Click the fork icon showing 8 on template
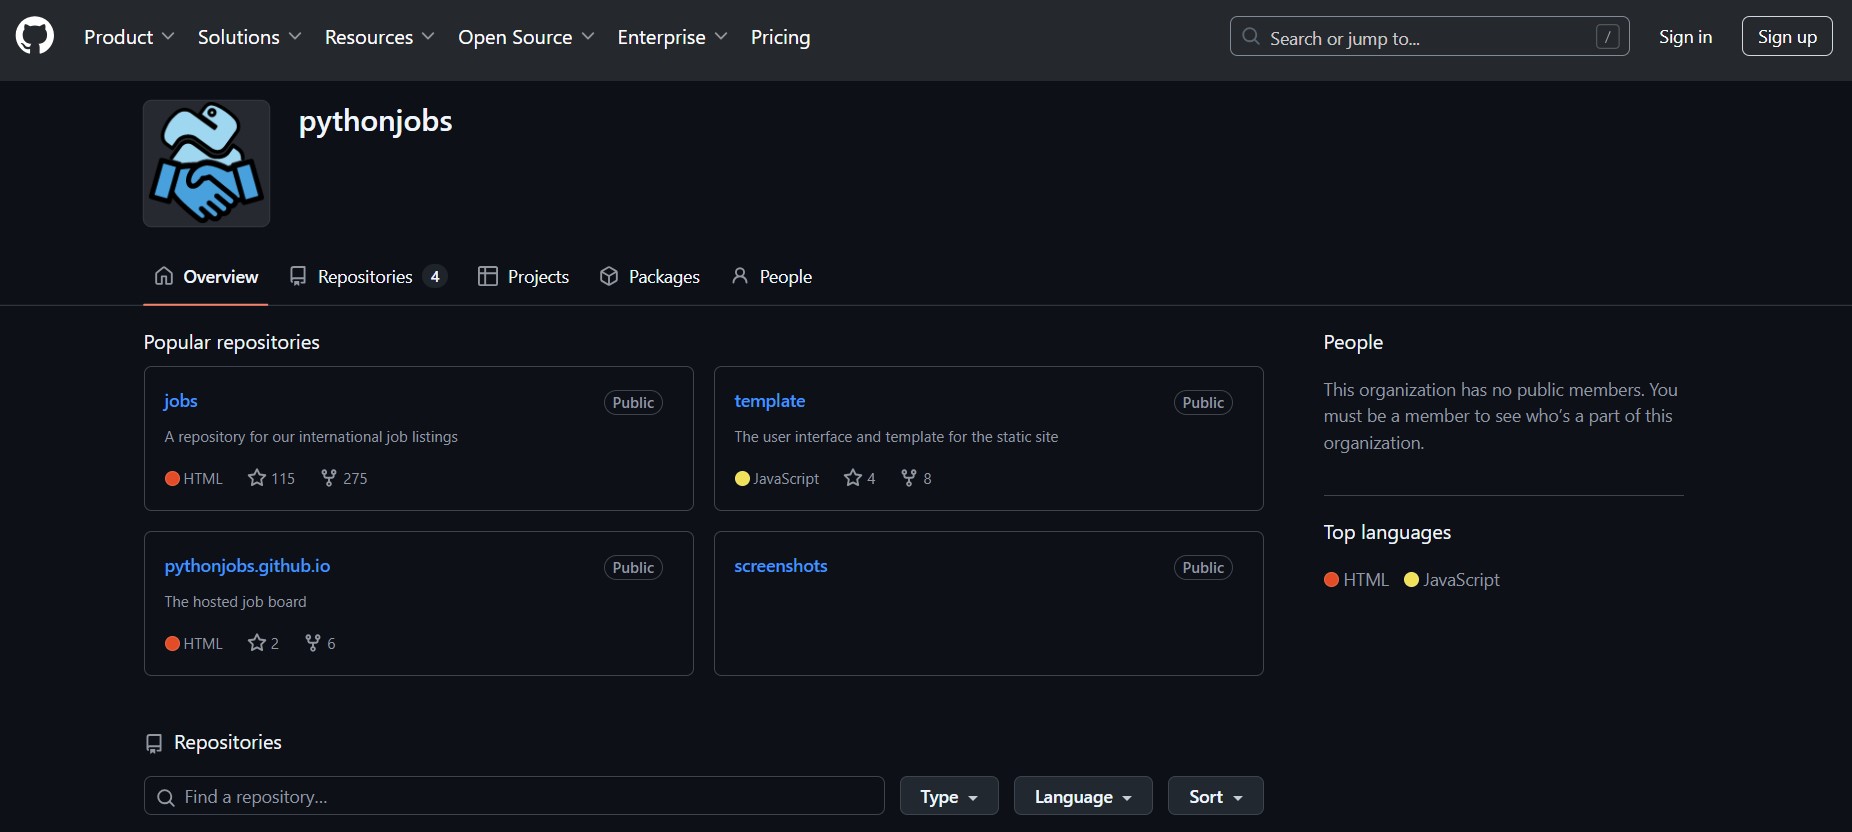 [909, 478]
